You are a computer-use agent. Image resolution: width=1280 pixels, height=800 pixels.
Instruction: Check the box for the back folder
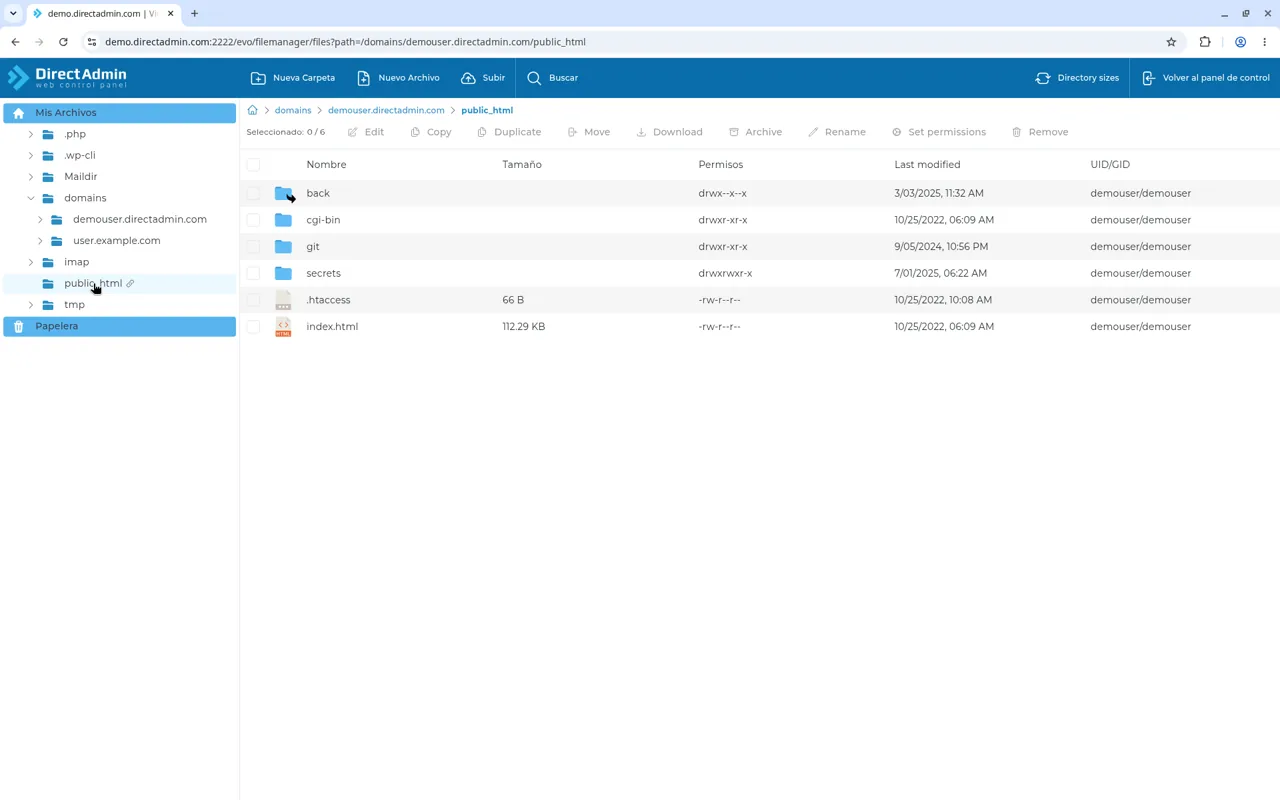(x=253, y=193)
